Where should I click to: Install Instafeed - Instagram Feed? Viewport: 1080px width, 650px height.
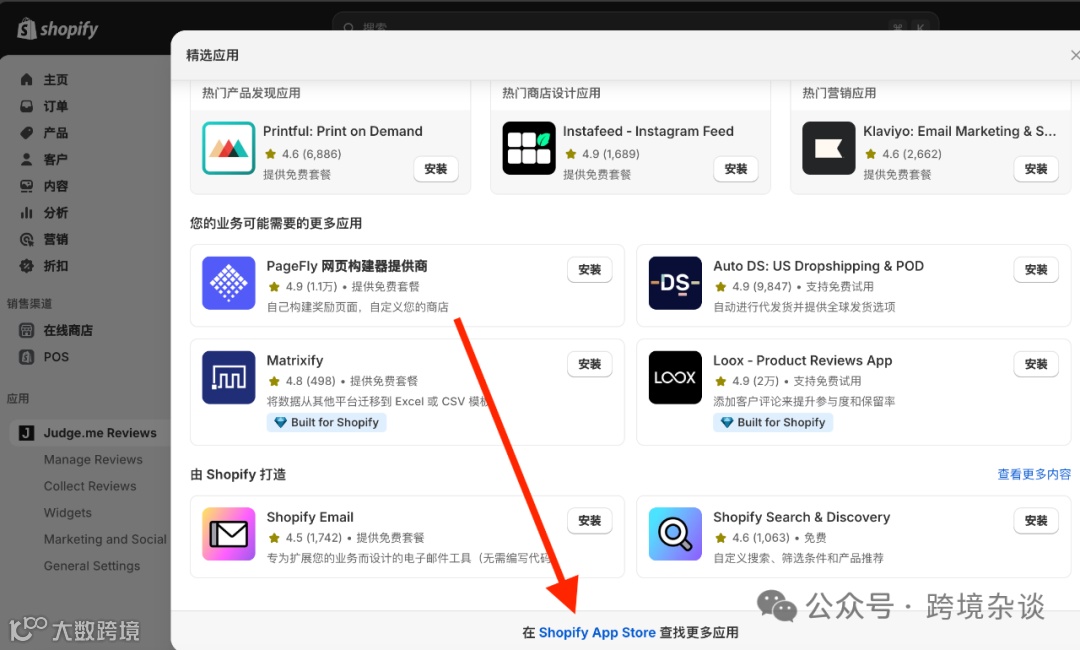(x=736, y=169)
